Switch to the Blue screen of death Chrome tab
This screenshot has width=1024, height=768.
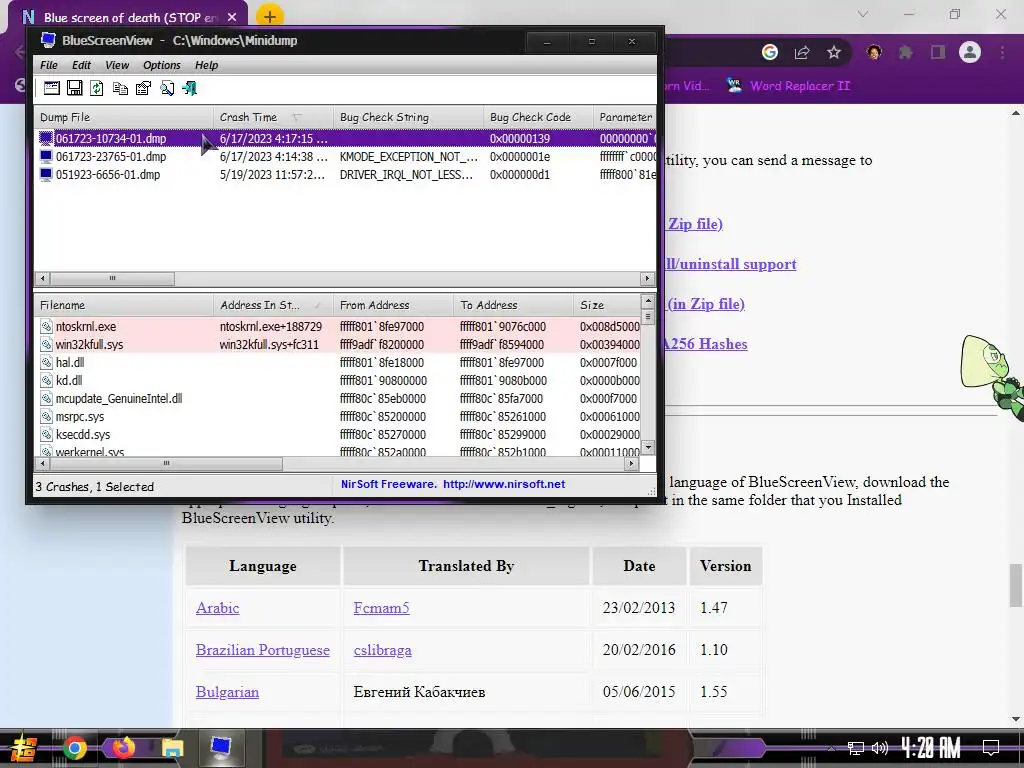pos(128,17)
